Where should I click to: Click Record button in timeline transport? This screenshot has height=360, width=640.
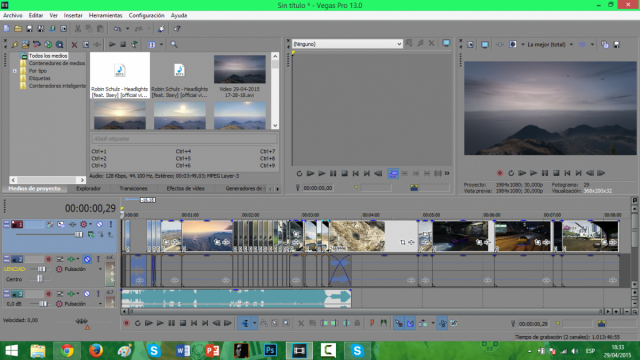(127, 323)
